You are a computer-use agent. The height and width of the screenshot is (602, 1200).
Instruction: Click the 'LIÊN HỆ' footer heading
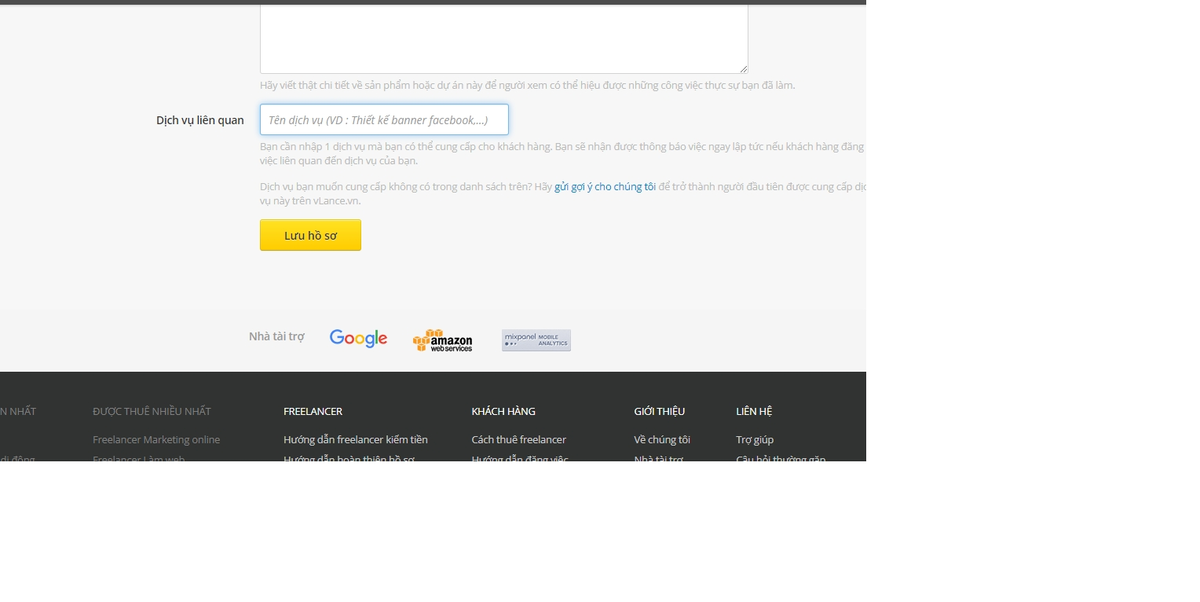[x=754, y=411]
